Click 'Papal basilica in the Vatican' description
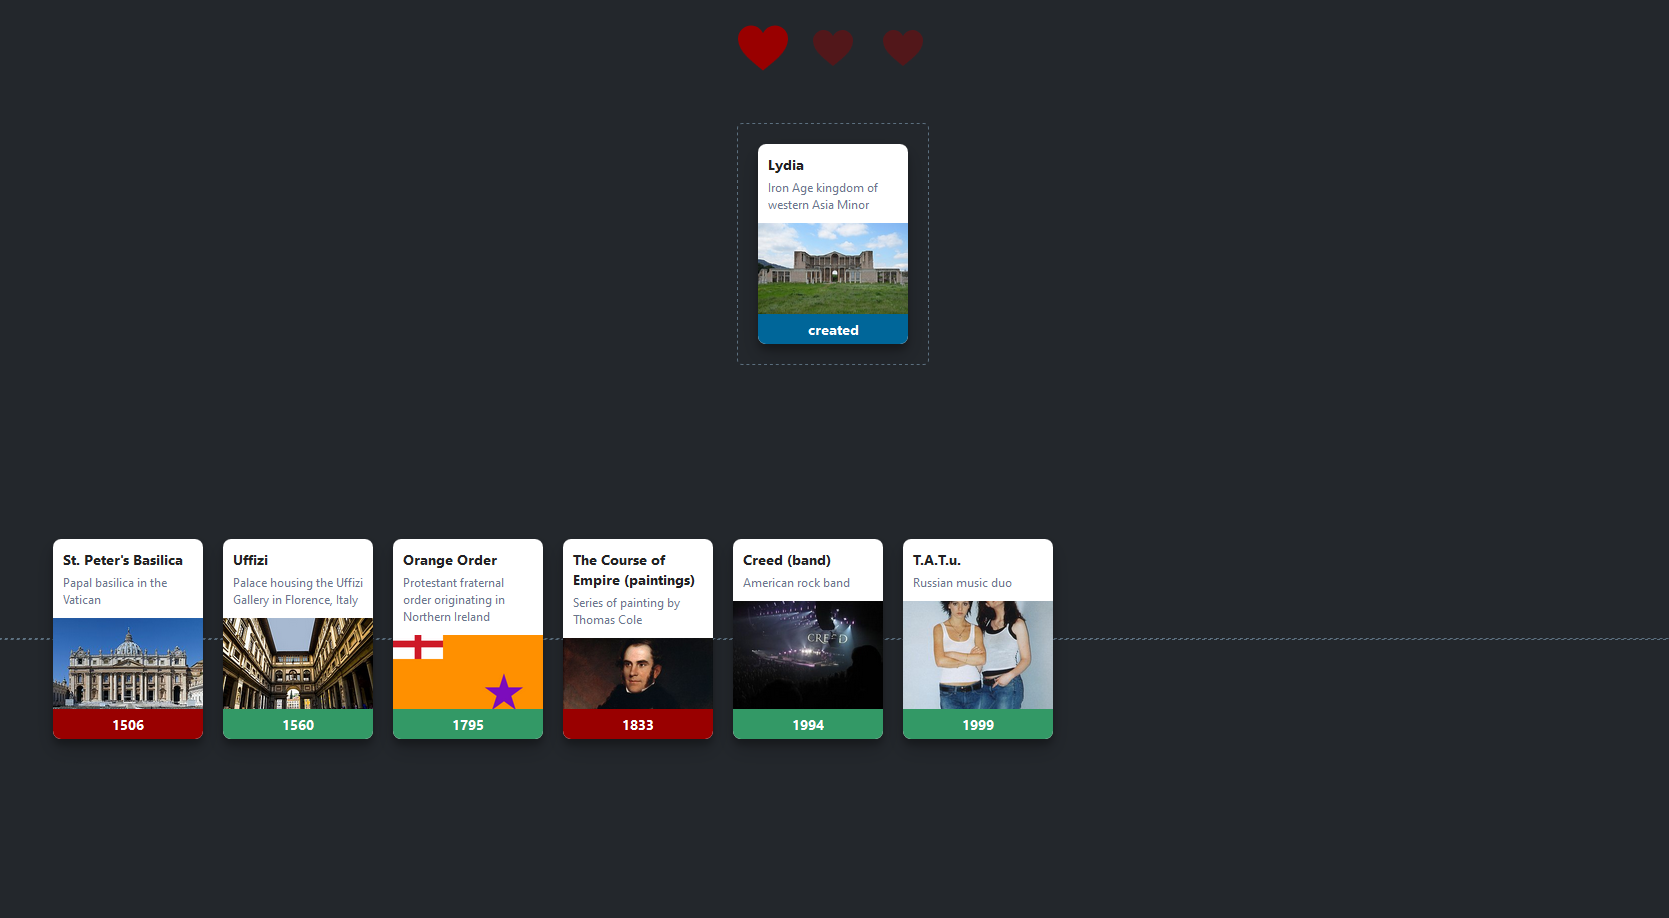Screen dimensions: 1669x918 (115, 591)
